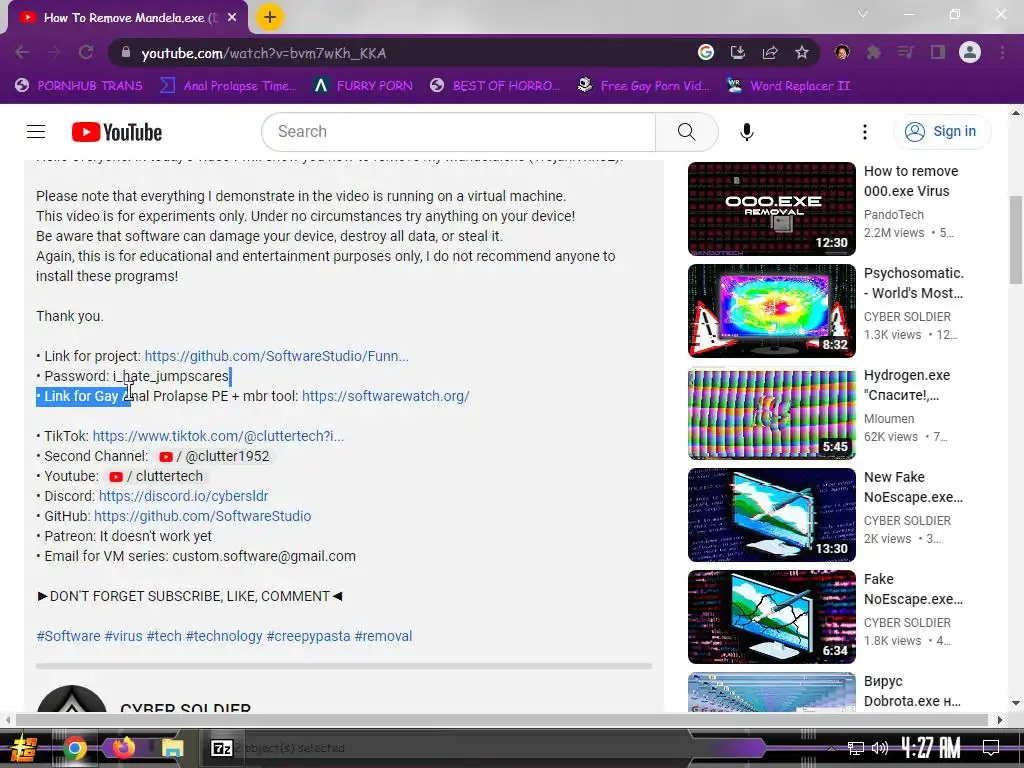Close the How To Remove Mandela.exe tab
The height and width of the screenshot is (768, 1024).
[x=232, y=18]
